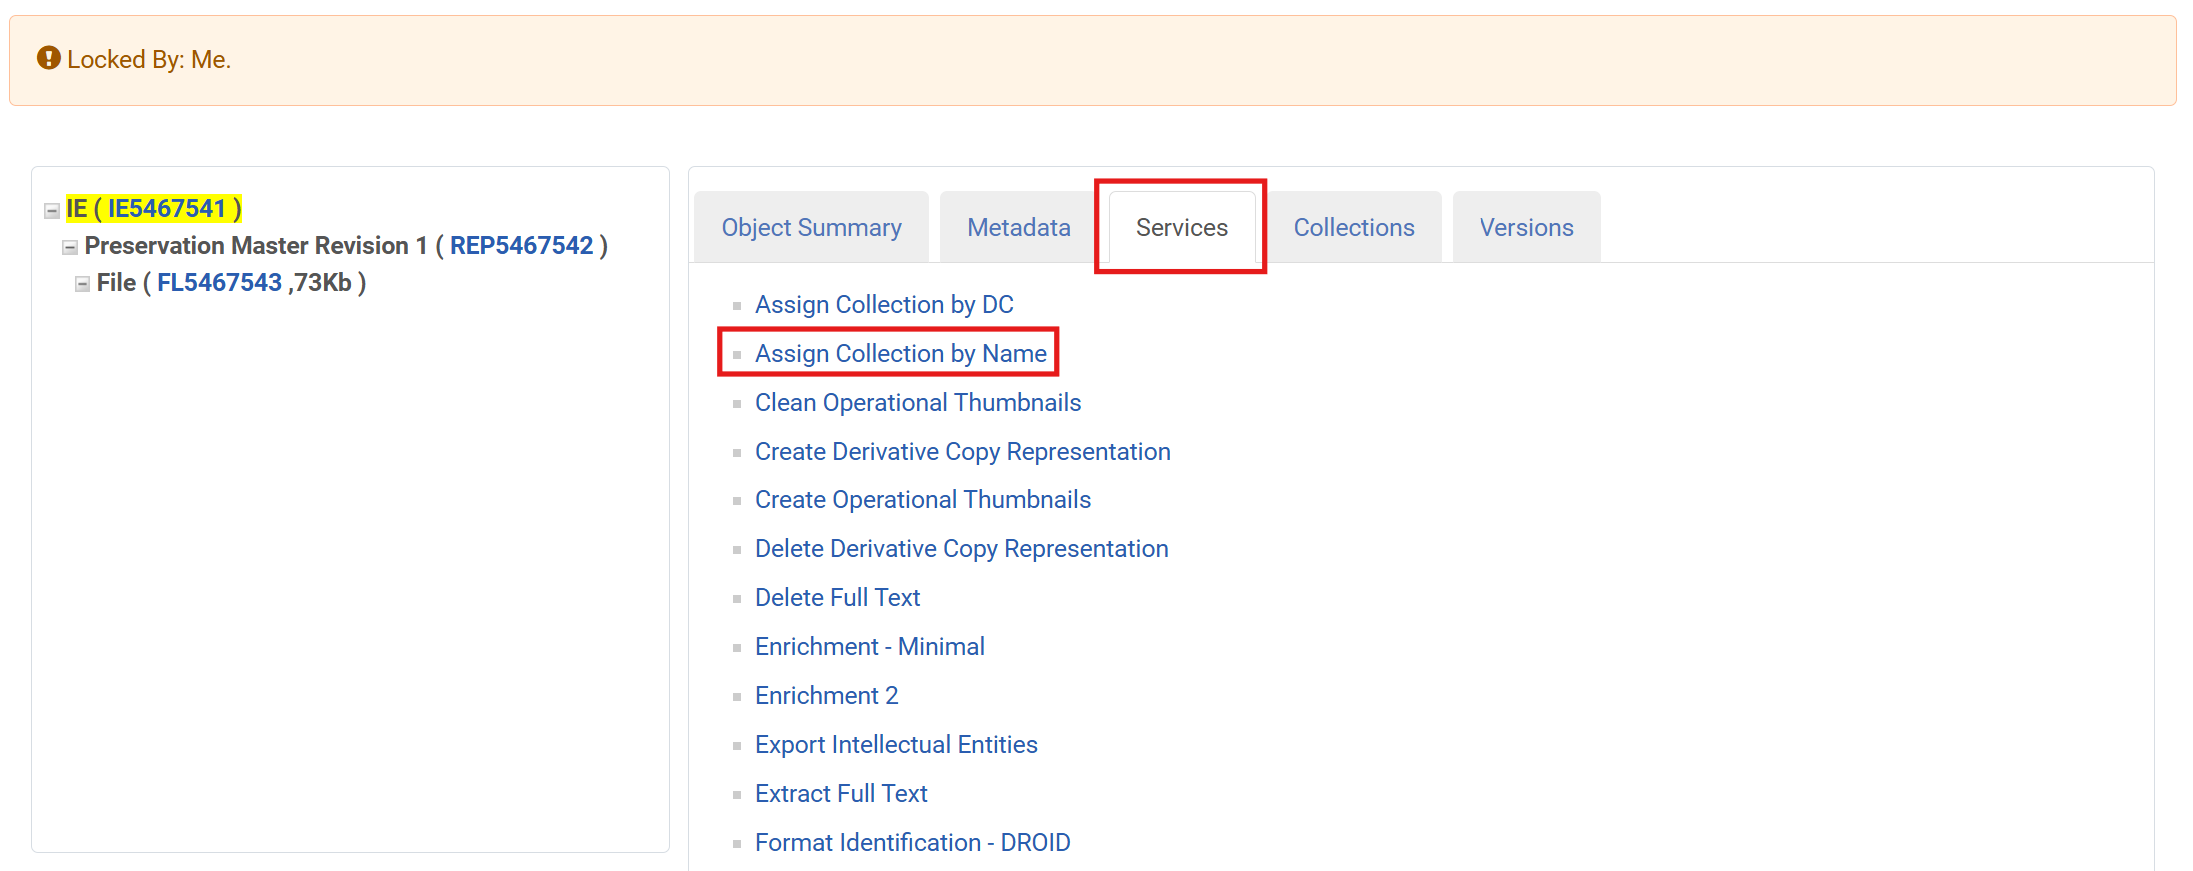Start Create Derivative Copy Representation
Image resolution: width=2193 pixels, height=871 pixels.
coord(962,452)
